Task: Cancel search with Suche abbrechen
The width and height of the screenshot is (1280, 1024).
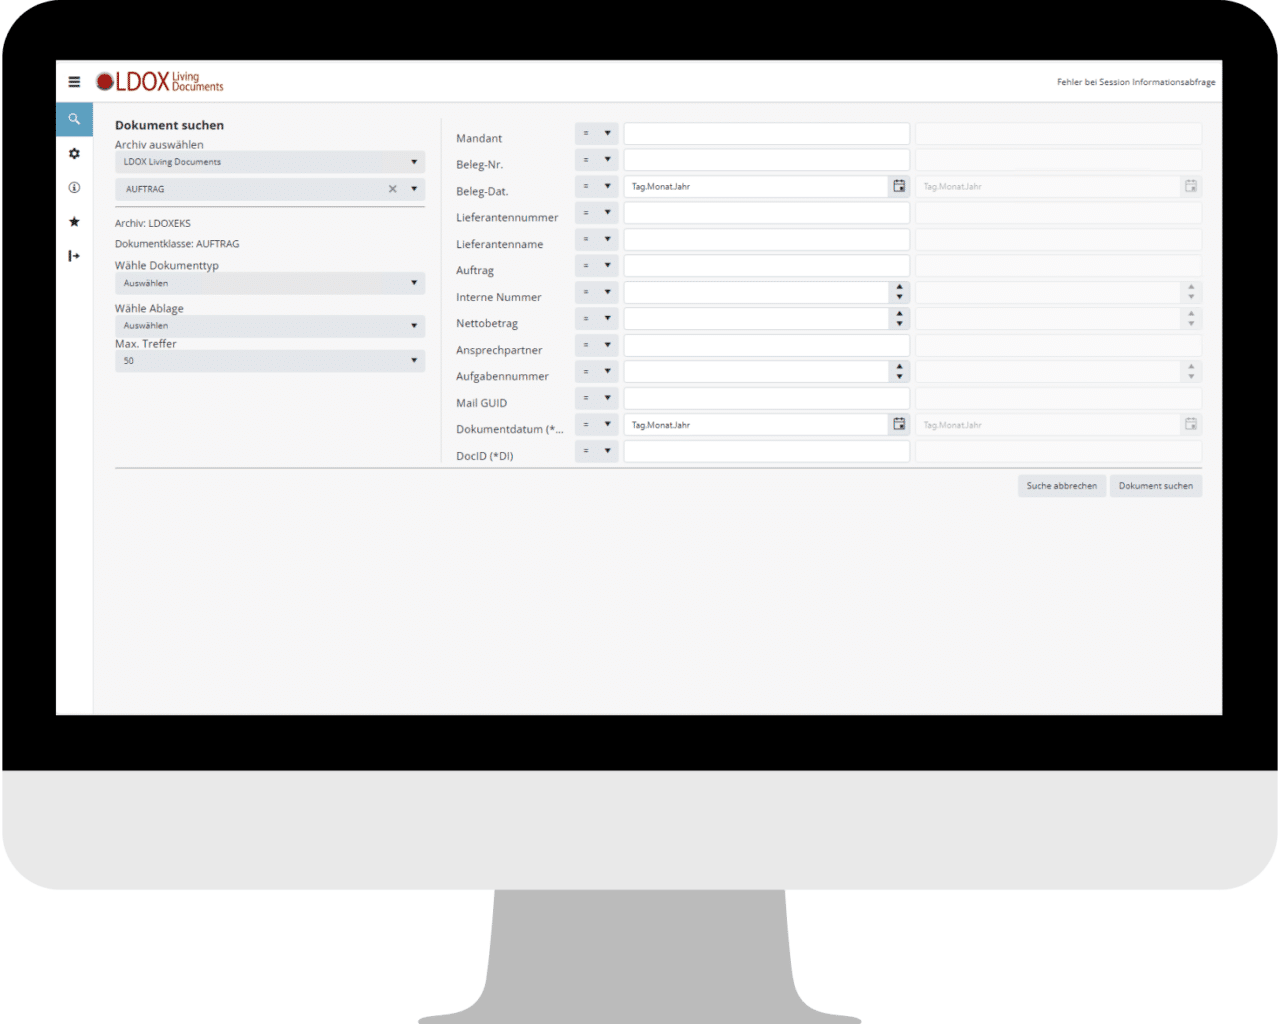Action: [x=1061, y=485]
